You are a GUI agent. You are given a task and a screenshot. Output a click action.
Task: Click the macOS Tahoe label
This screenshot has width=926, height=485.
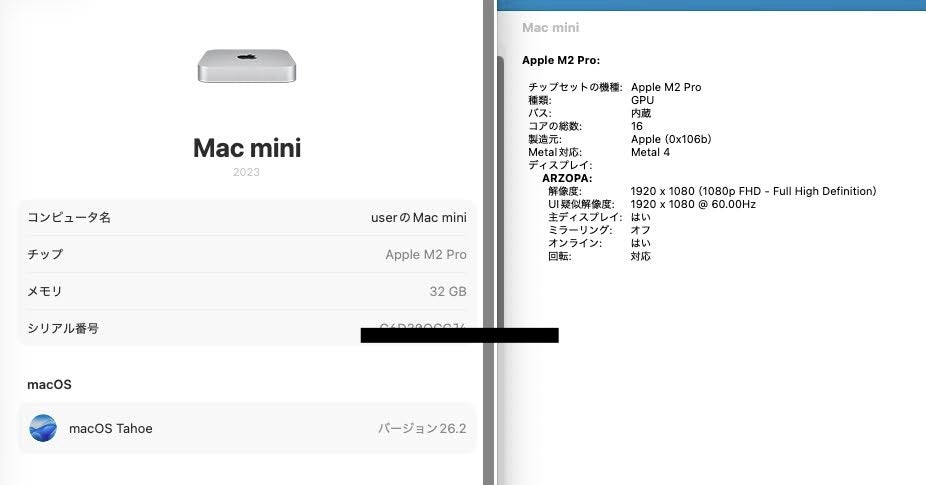110,428
